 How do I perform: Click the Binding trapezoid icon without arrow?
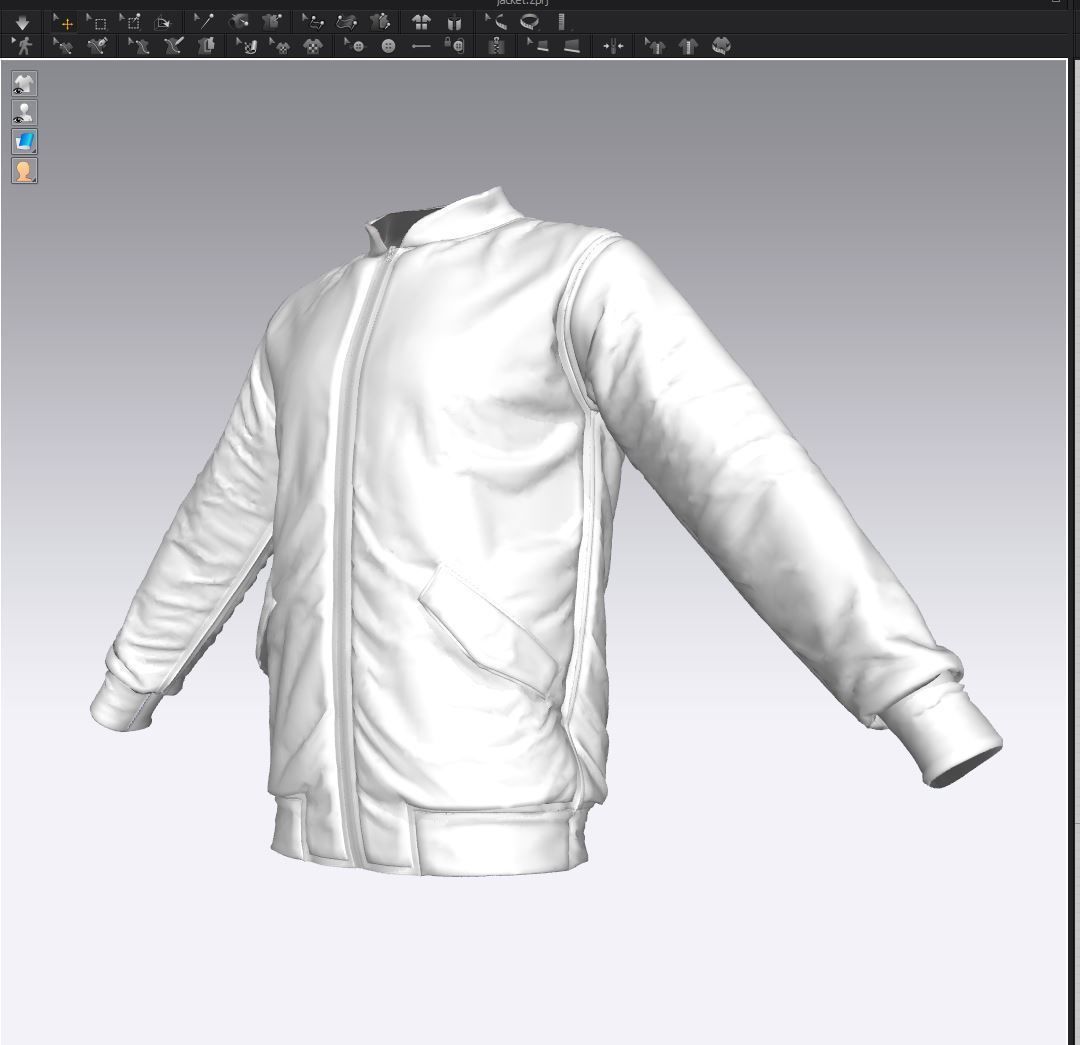(572, 46)
